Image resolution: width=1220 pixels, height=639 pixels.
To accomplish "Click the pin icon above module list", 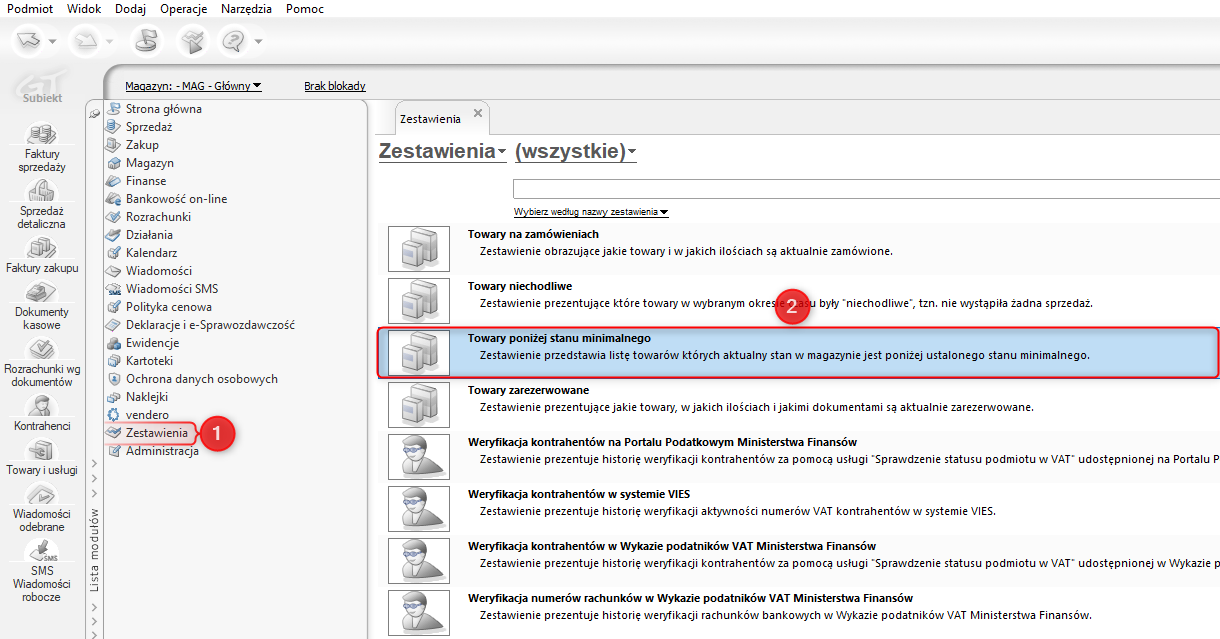I will (95, 114).
